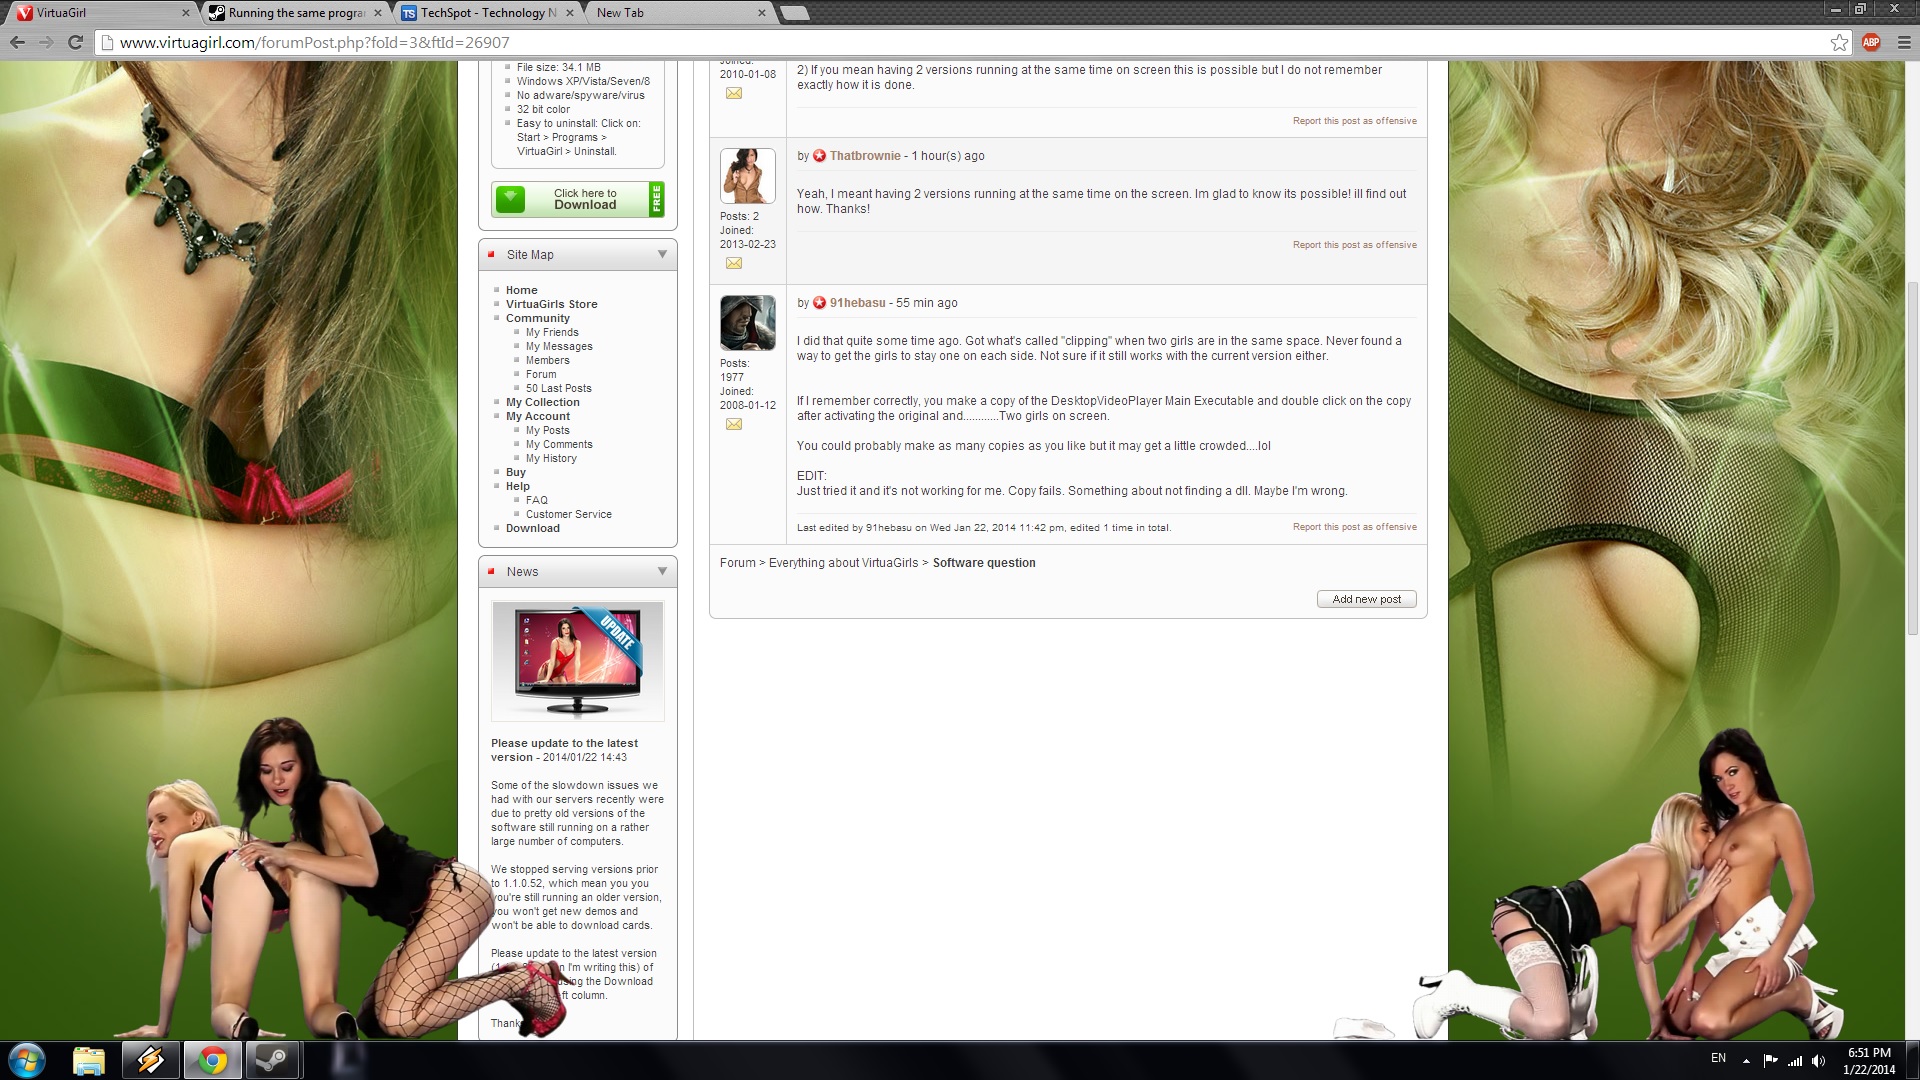This screenshot has height=1080, width=1920.
Task: Open Home in Site Map
Action: pyautogui.click(x=521, y=290)
